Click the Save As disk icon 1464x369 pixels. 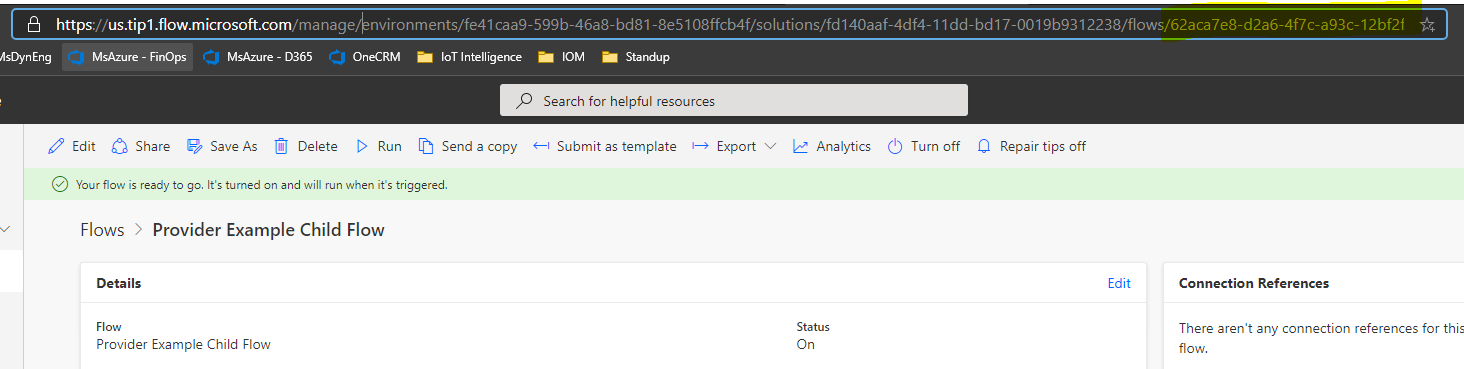pyautogui.click(x=195, y=146)
